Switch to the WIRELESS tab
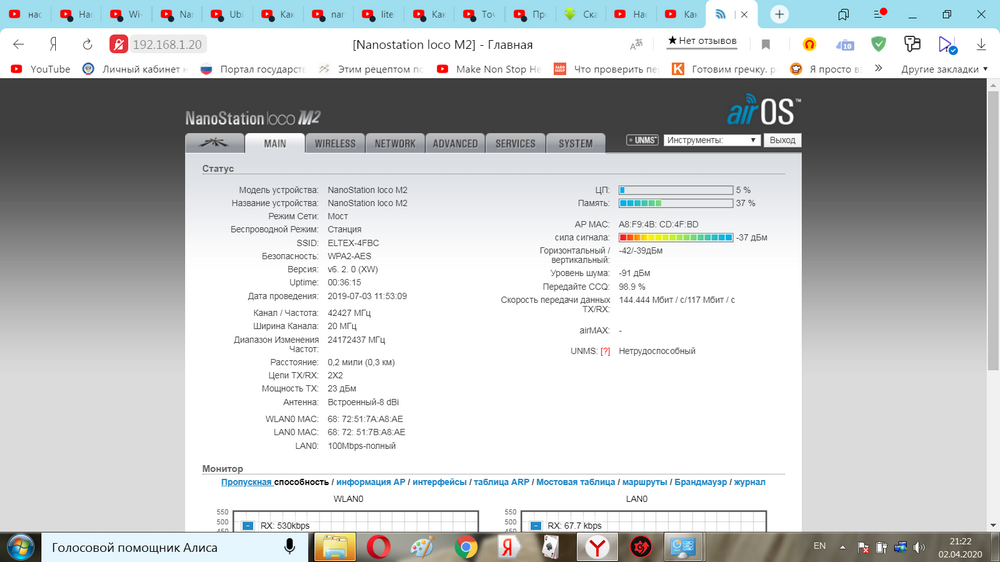 coord(335,144)
